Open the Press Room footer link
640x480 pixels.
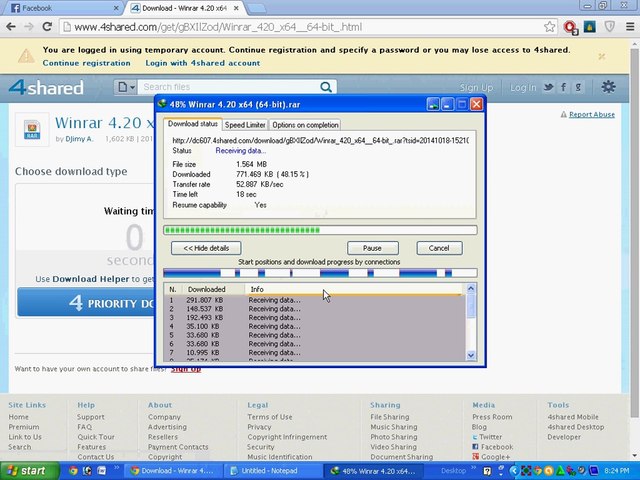[492, 417]
